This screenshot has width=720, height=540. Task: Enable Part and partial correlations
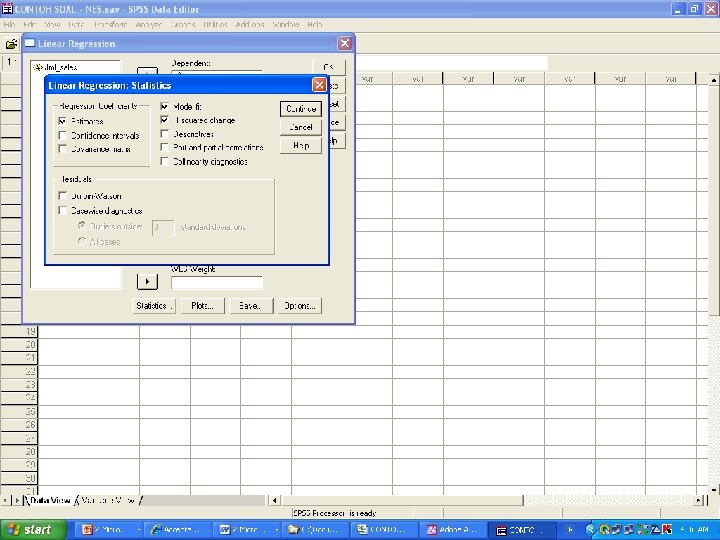pyautogui.click(x=164, y=147)
